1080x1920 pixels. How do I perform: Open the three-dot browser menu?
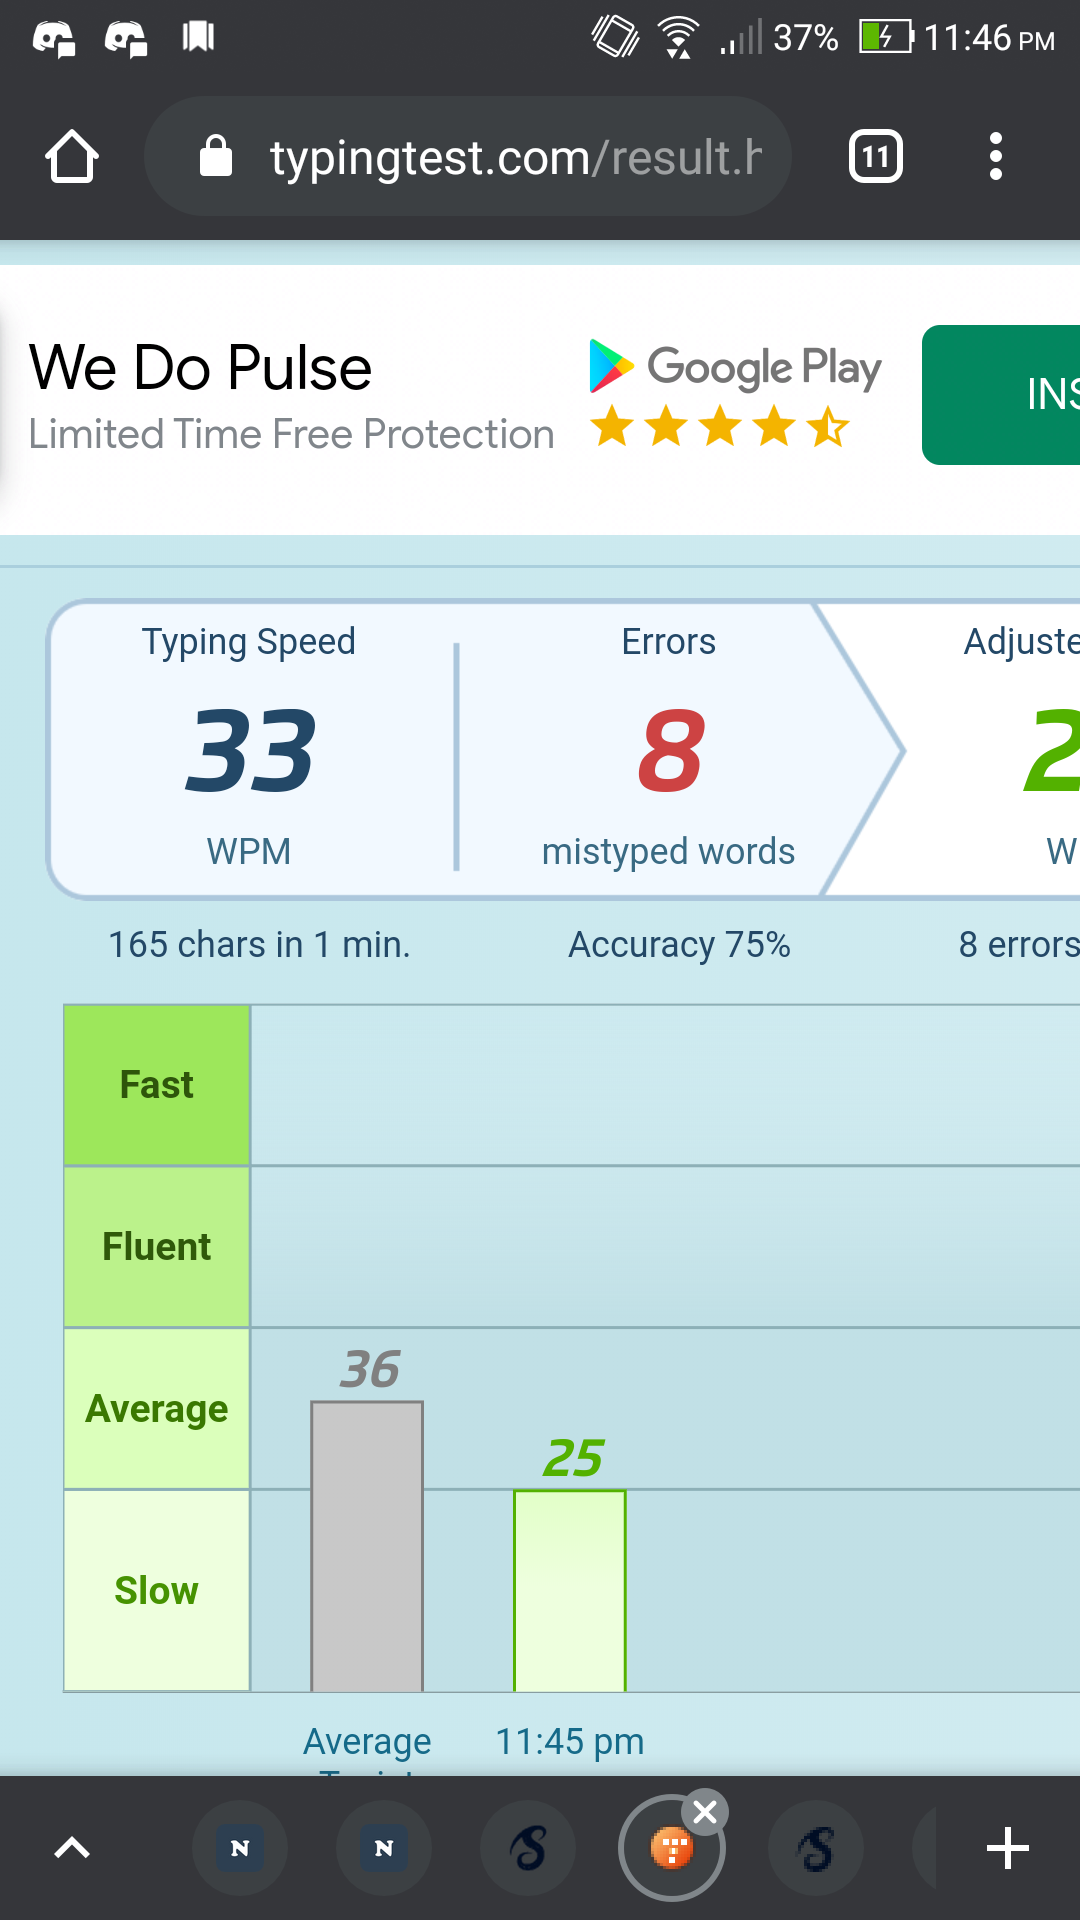pos(995,157)
